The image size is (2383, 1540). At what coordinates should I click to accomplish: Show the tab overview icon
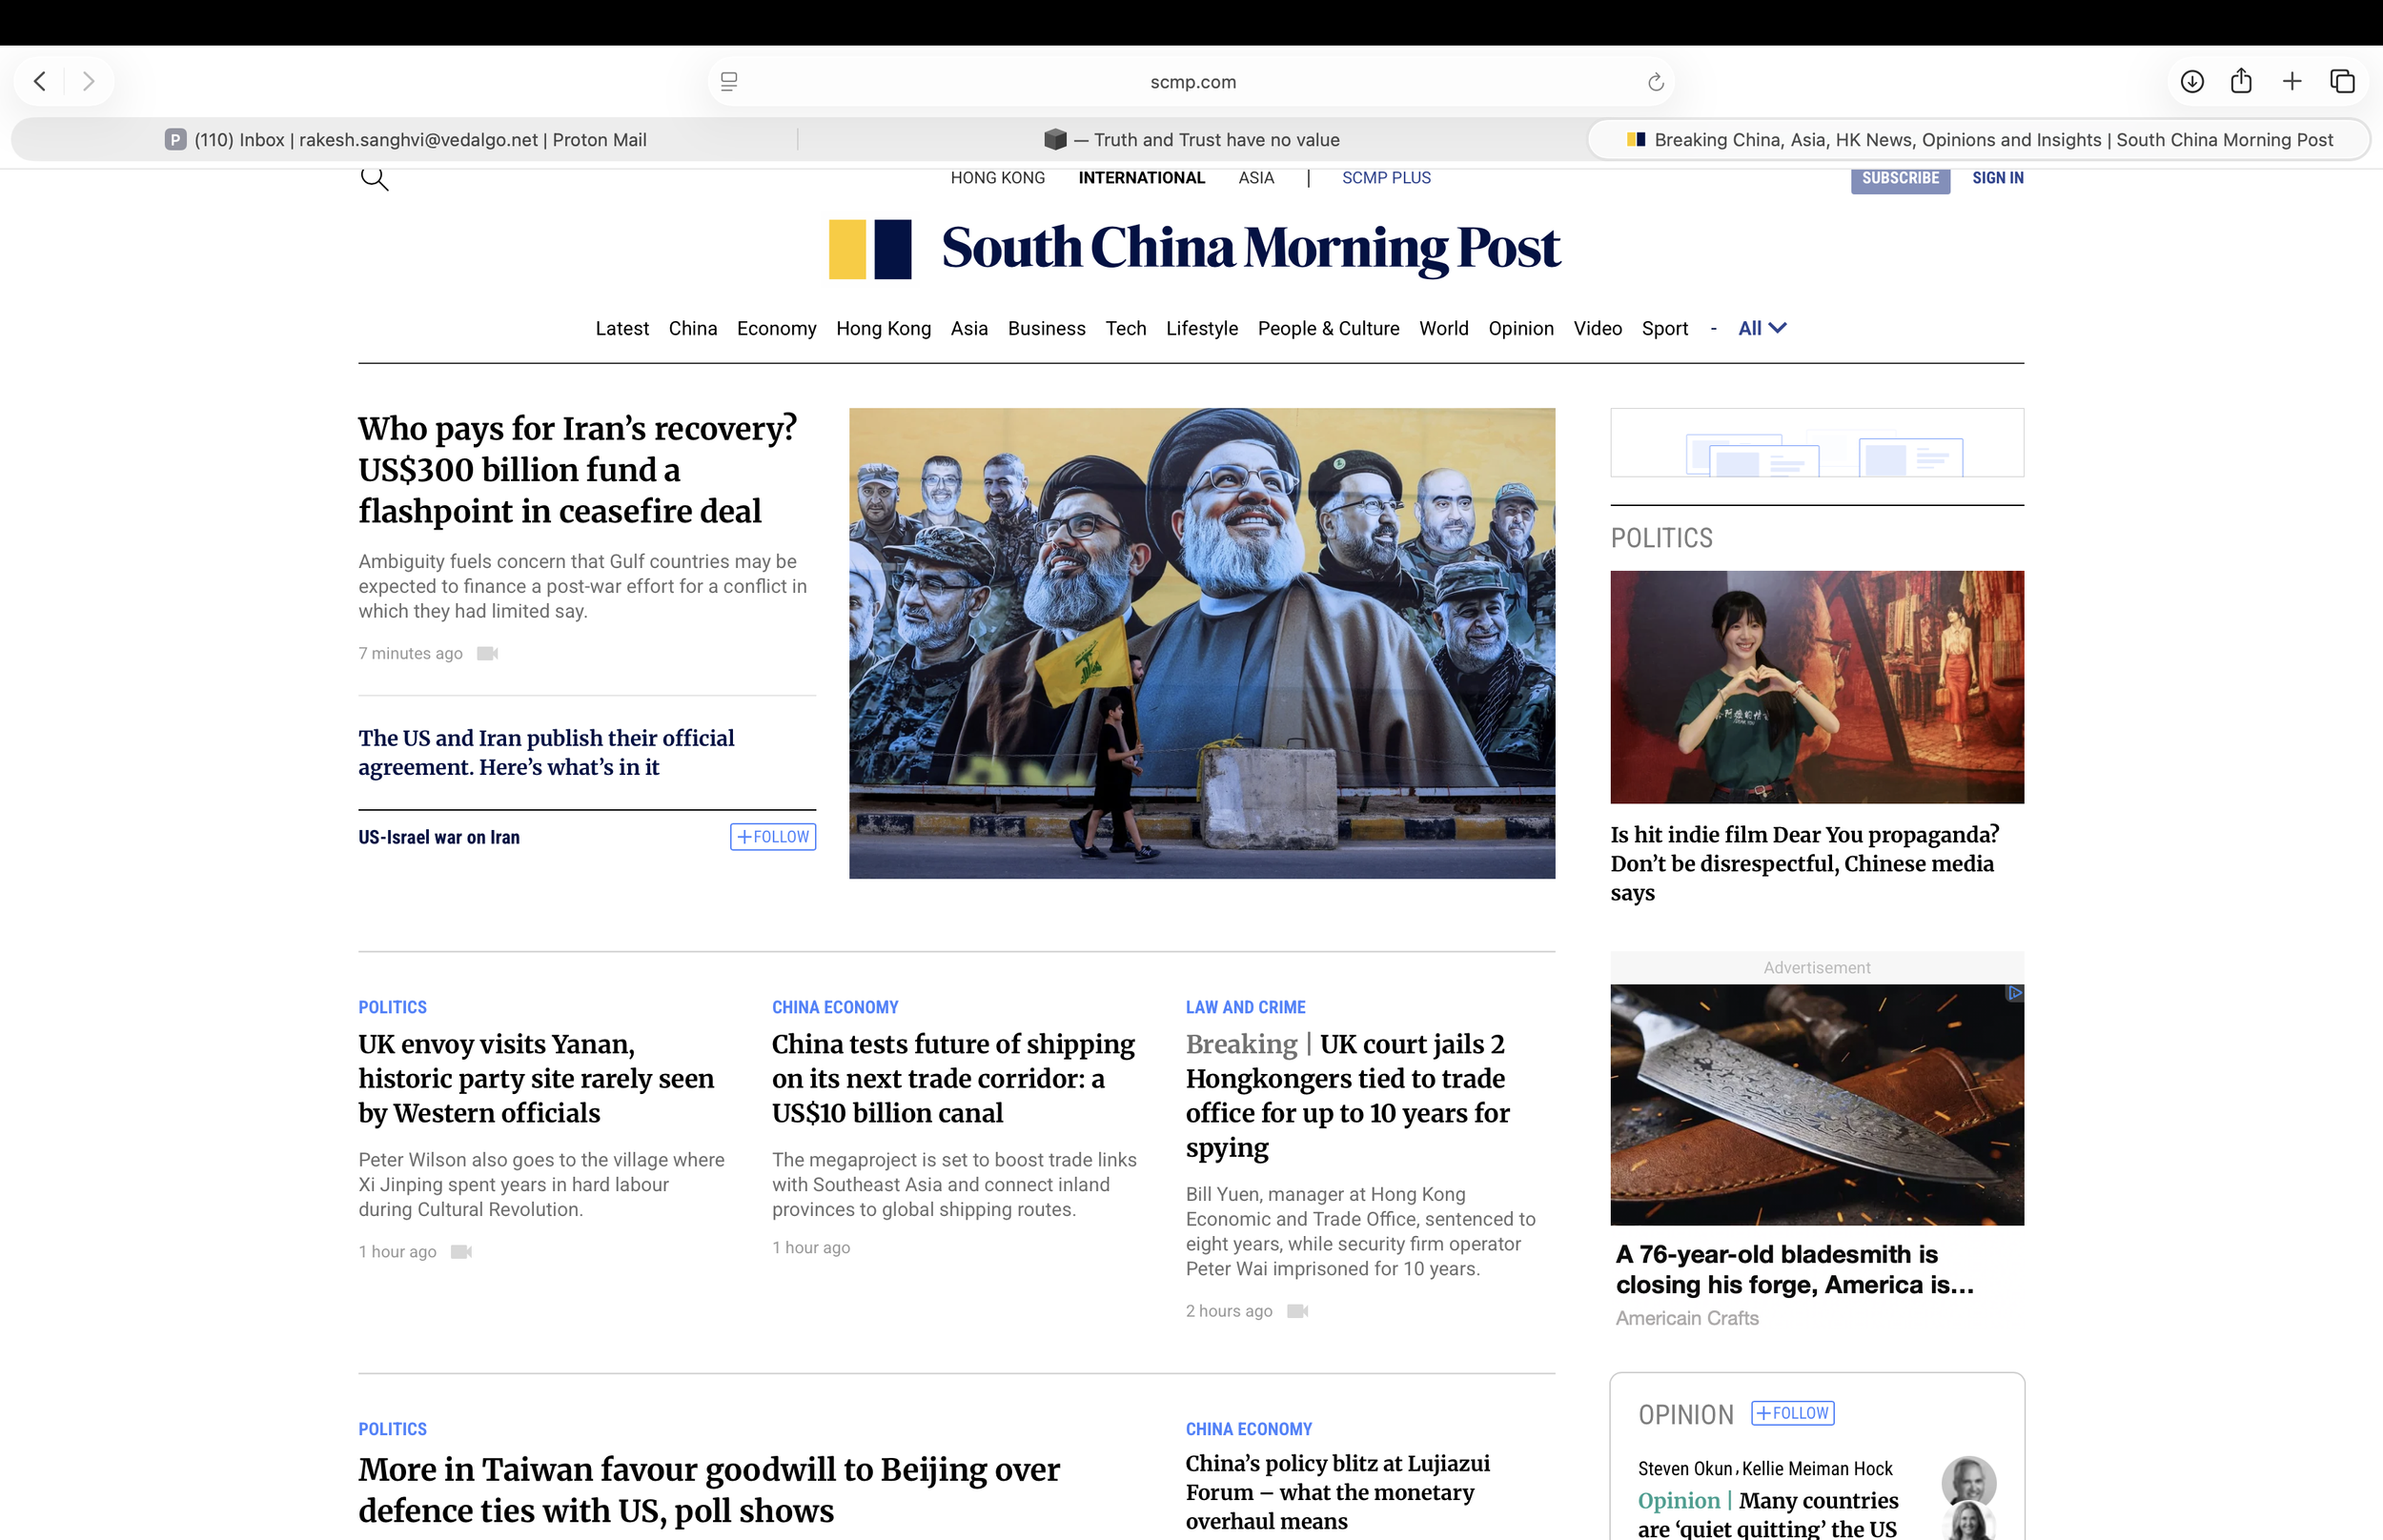coord(2342,81)
